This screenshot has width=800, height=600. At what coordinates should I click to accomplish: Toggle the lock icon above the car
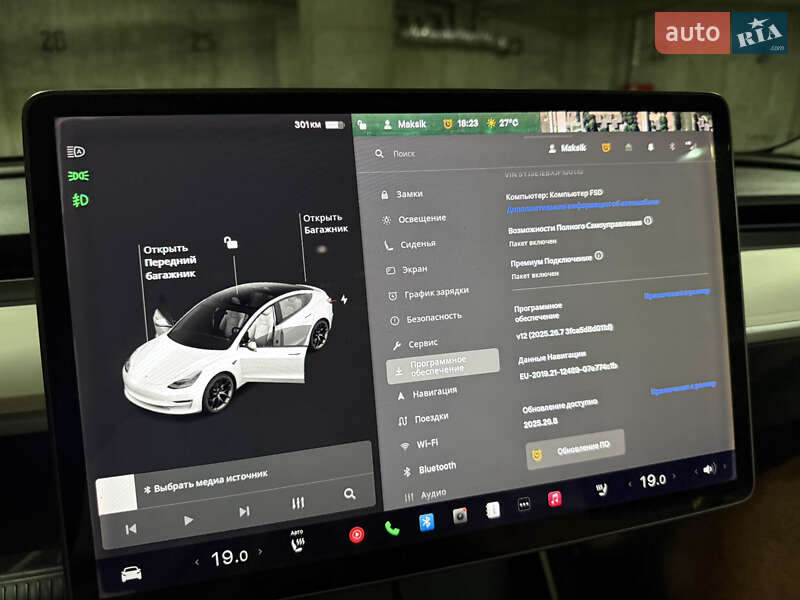click(x=231, y=241)
